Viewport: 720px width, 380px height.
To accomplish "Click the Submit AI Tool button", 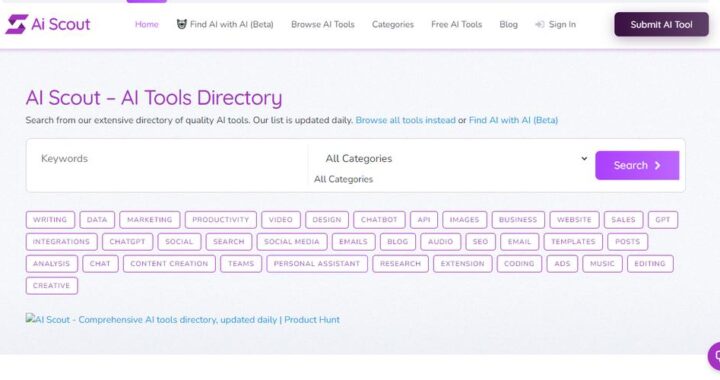I will (661, 24).
